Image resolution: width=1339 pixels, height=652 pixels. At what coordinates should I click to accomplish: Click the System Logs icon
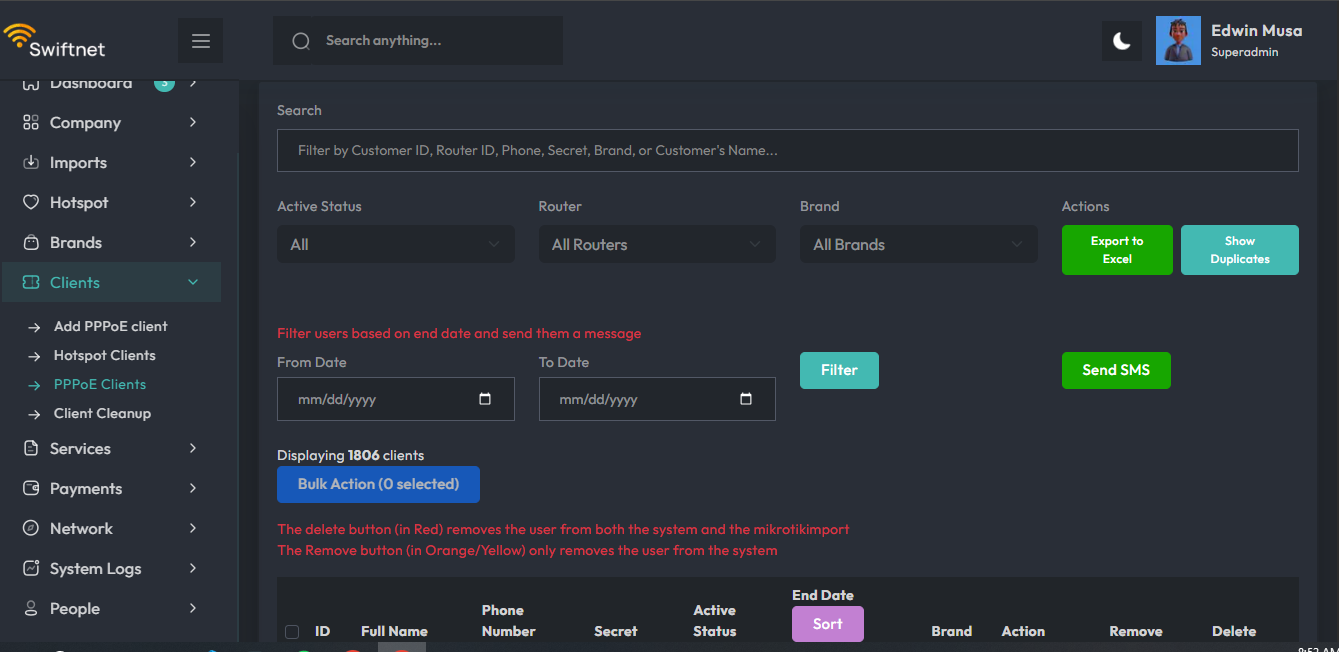click(x=31, y=569)
